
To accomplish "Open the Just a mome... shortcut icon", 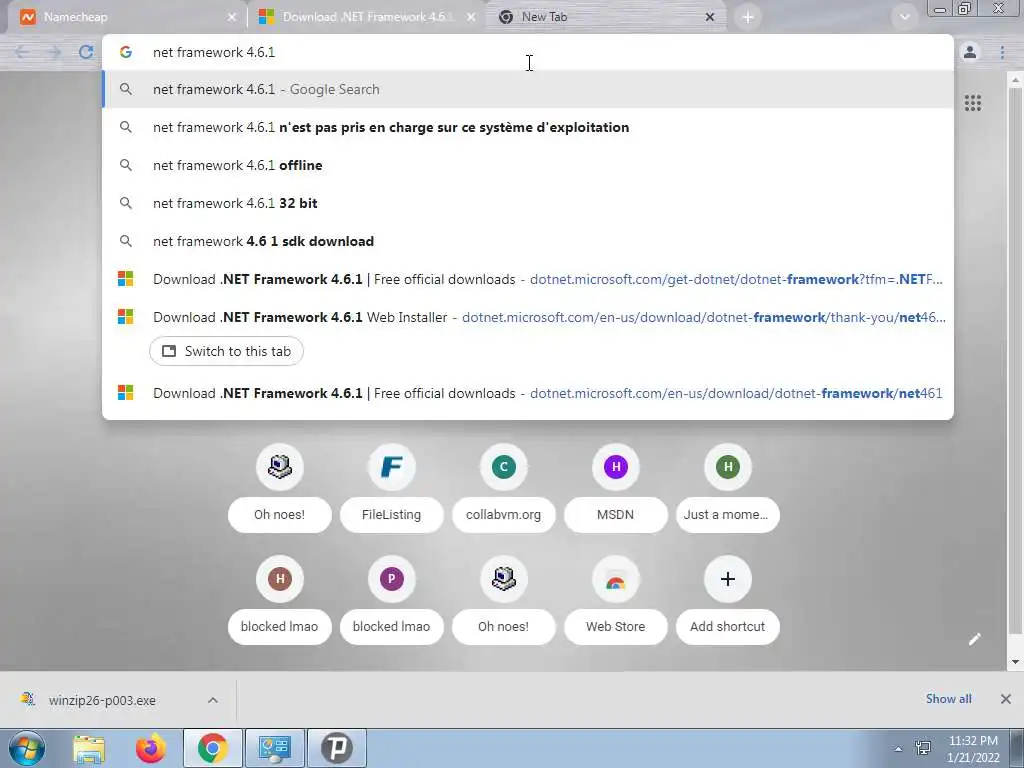I will coord(728,466).
